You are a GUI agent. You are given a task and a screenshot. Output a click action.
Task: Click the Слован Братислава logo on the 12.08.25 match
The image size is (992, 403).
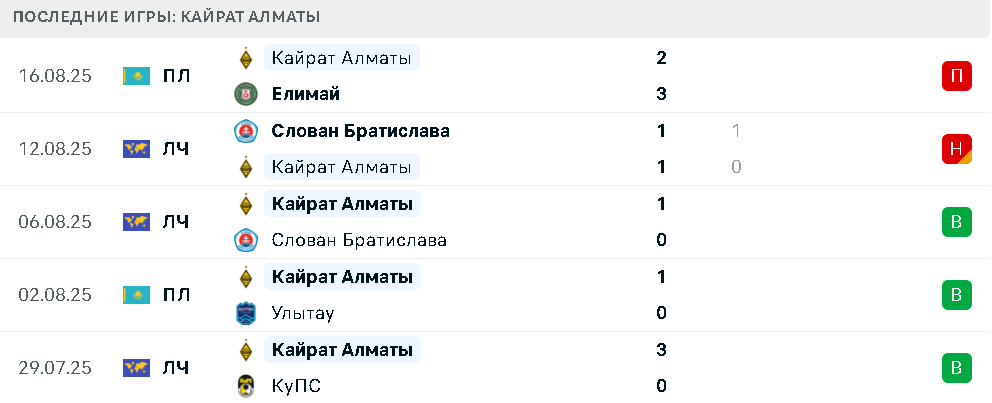[x=245, y=131]
